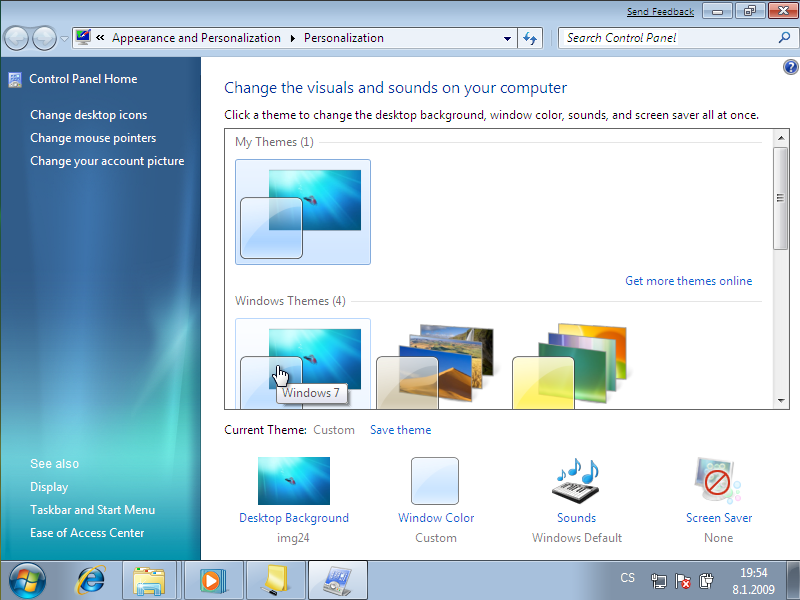This screenshot has height=600, width=800.
Task: Click Appearance and Personalization in the breadcrumb
Action: 196,38
